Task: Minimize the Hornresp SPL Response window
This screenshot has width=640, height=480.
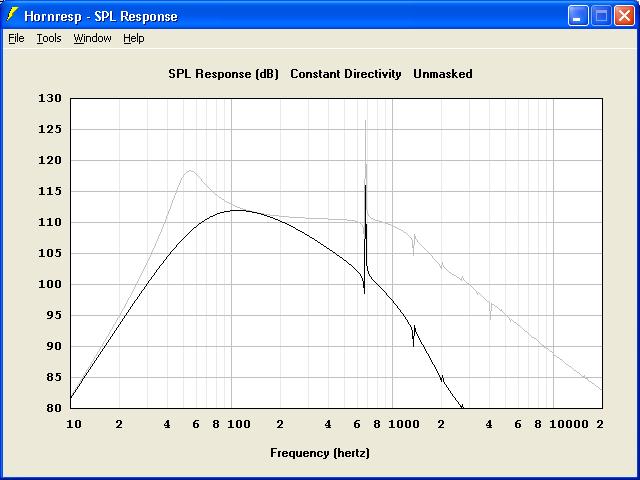Action: tap(578, 16)
